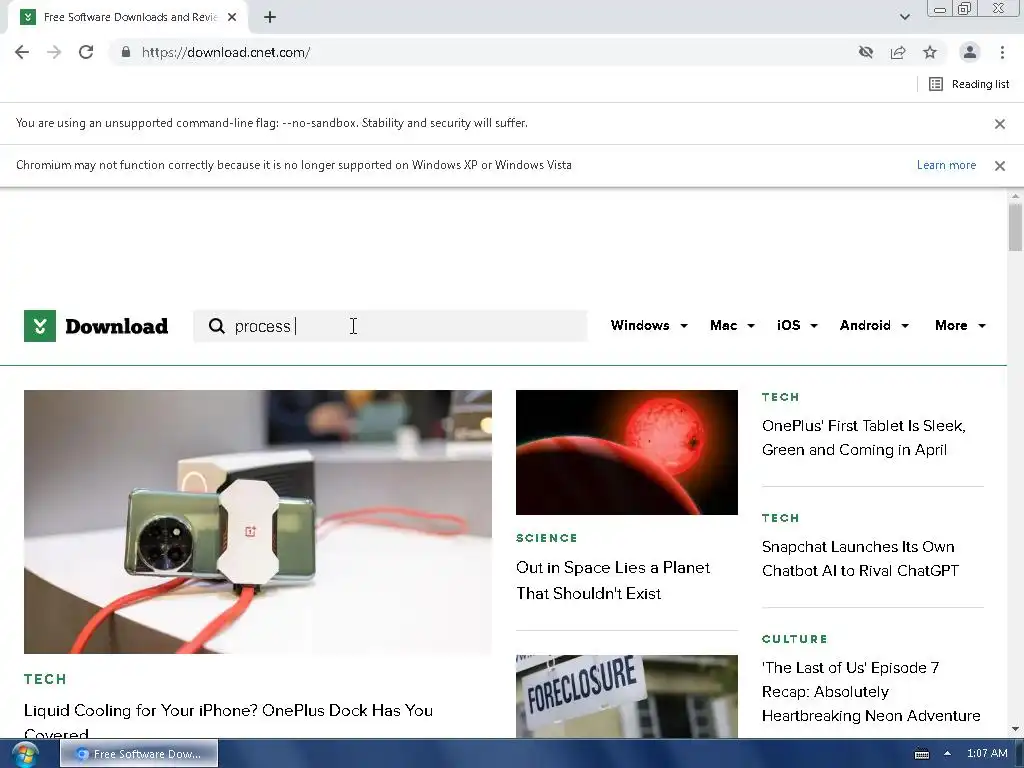
Task: Expand the iOS dropdown menu
Action: click(797, 325)
